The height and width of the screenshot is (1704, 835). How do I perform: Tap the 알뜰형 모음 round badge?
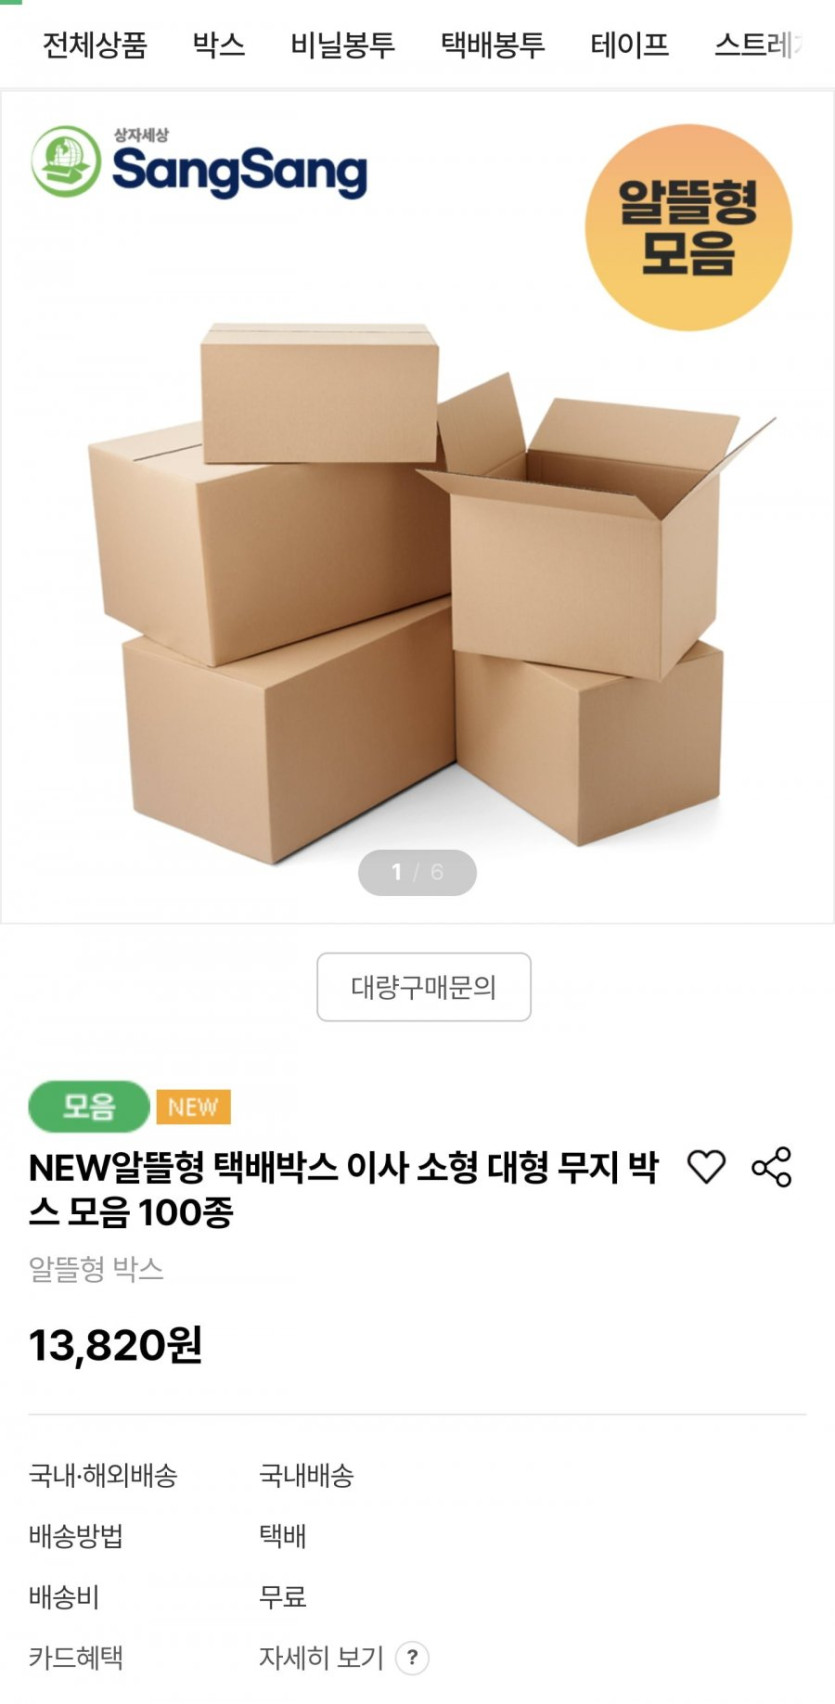tap(689, 228)
